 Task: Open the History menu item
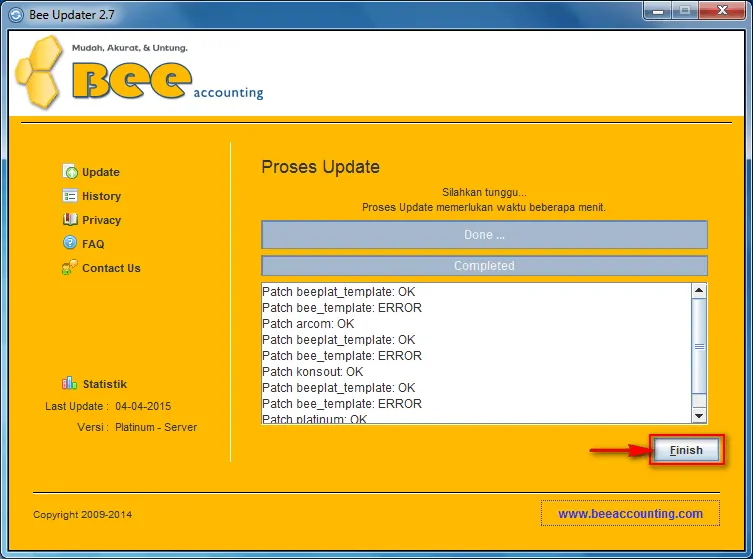(101, 196)
